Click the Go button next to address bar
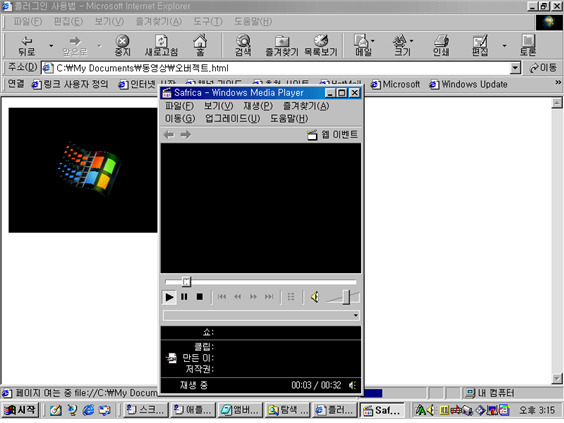The image size is (564, 423). point(543,68)
